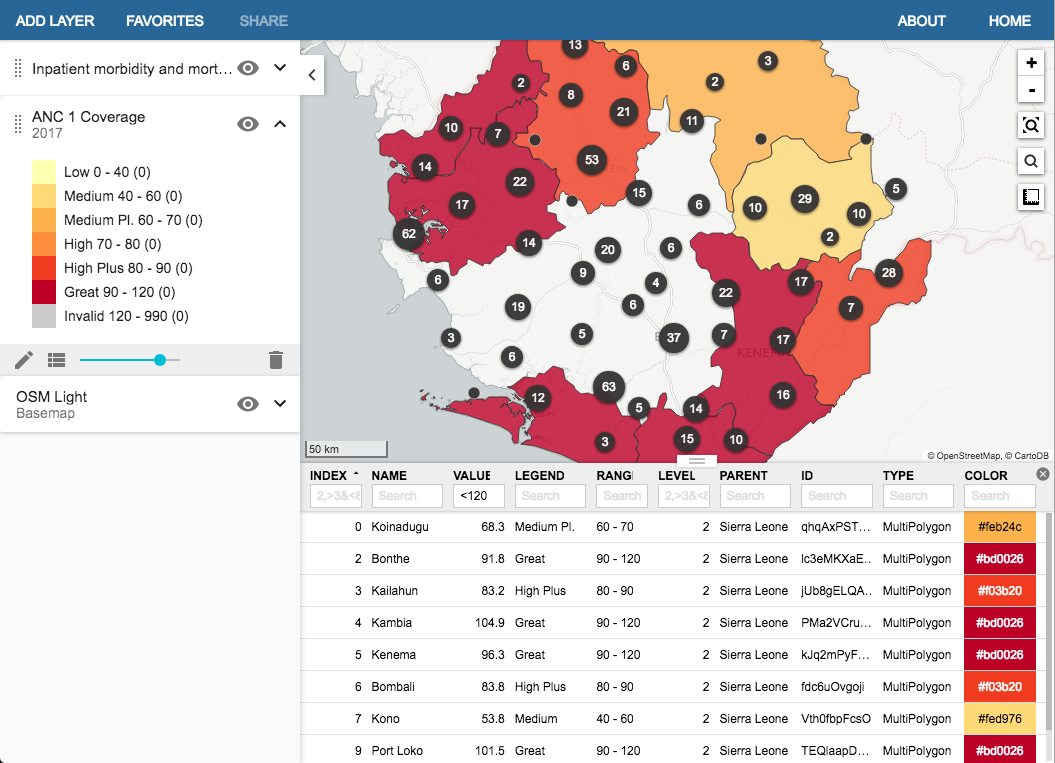The image size is (1055, 763).
Task: Click the zoom in plus button
Action: click(x=1031, y=62)
